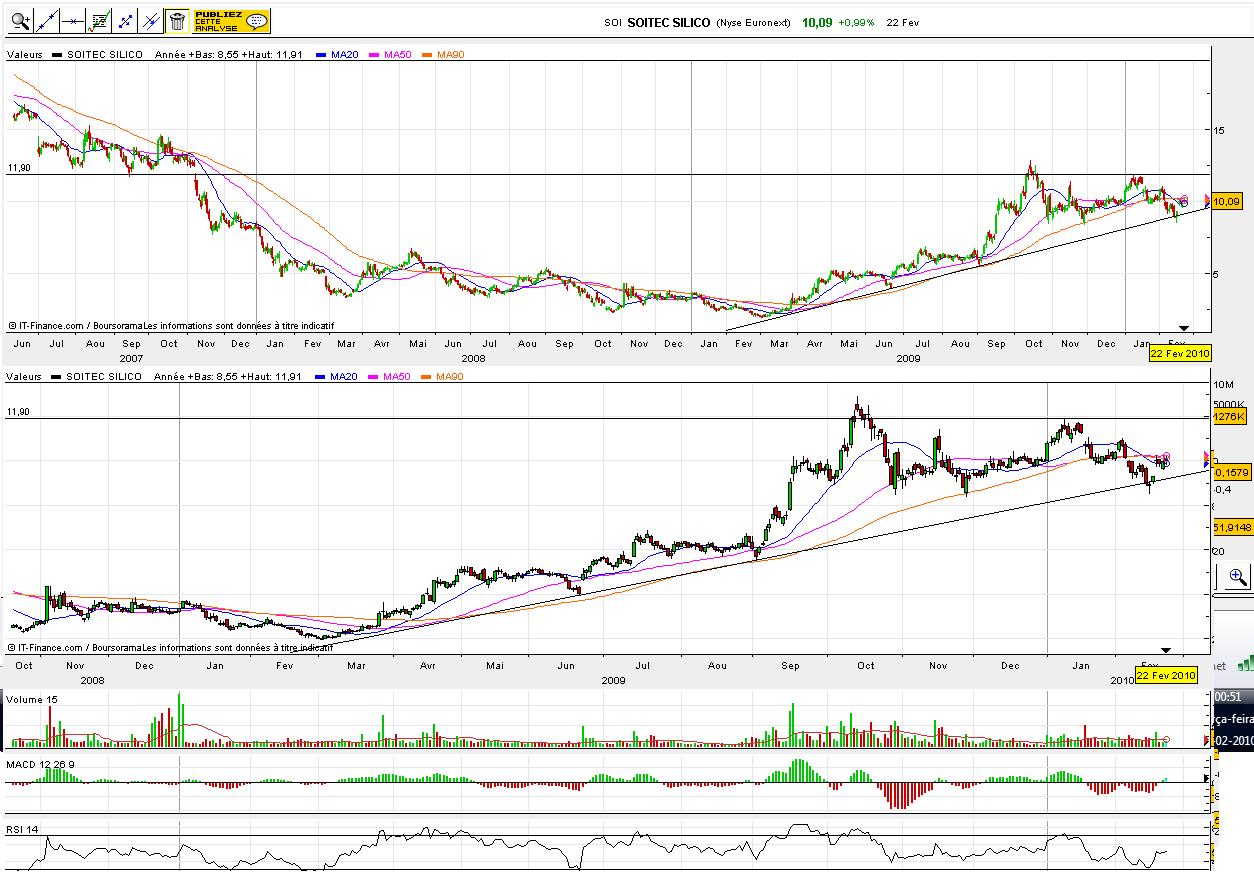The image size is (1254, 887).
Task: Select the parallel channel lines tool
Action: point(150,19)
